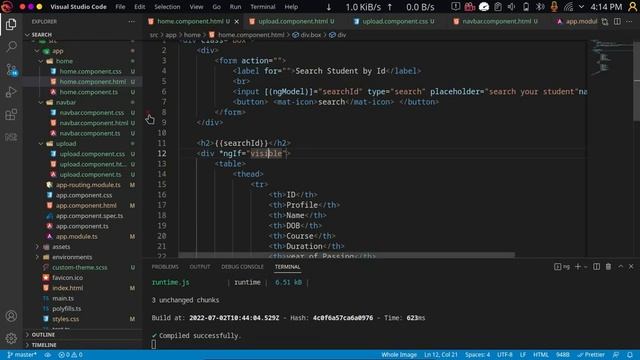Split the terminal panel
The image size is (640, 360).
pos(596,267)
